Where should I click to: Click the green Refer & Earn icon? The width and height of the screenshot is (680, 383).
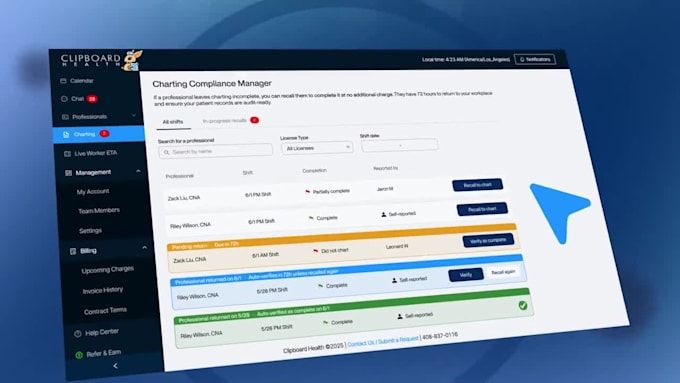pos(79,355)
